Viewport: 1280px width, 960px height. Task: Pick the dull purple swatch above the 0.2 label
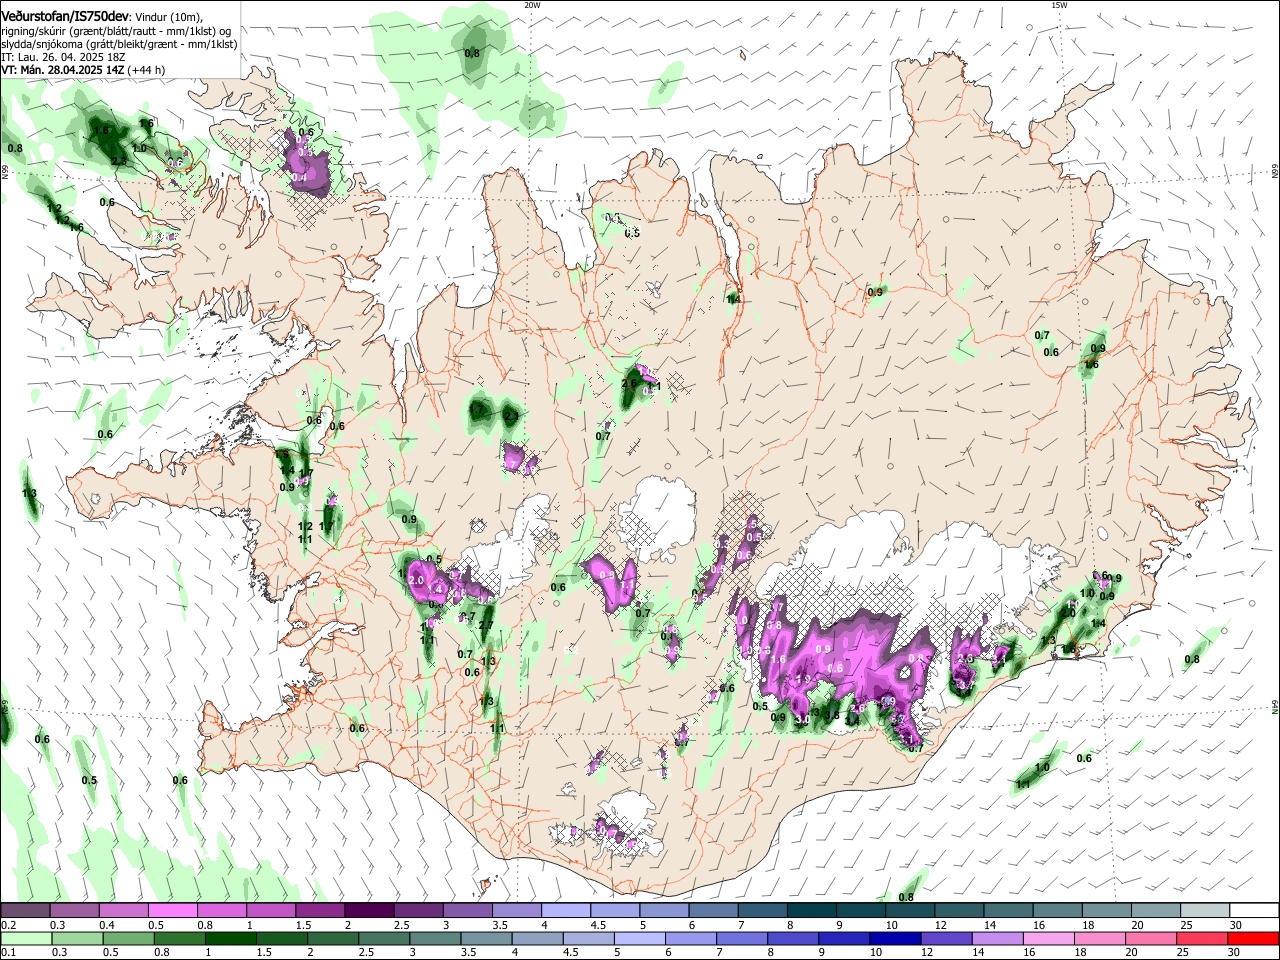(25, 911)
